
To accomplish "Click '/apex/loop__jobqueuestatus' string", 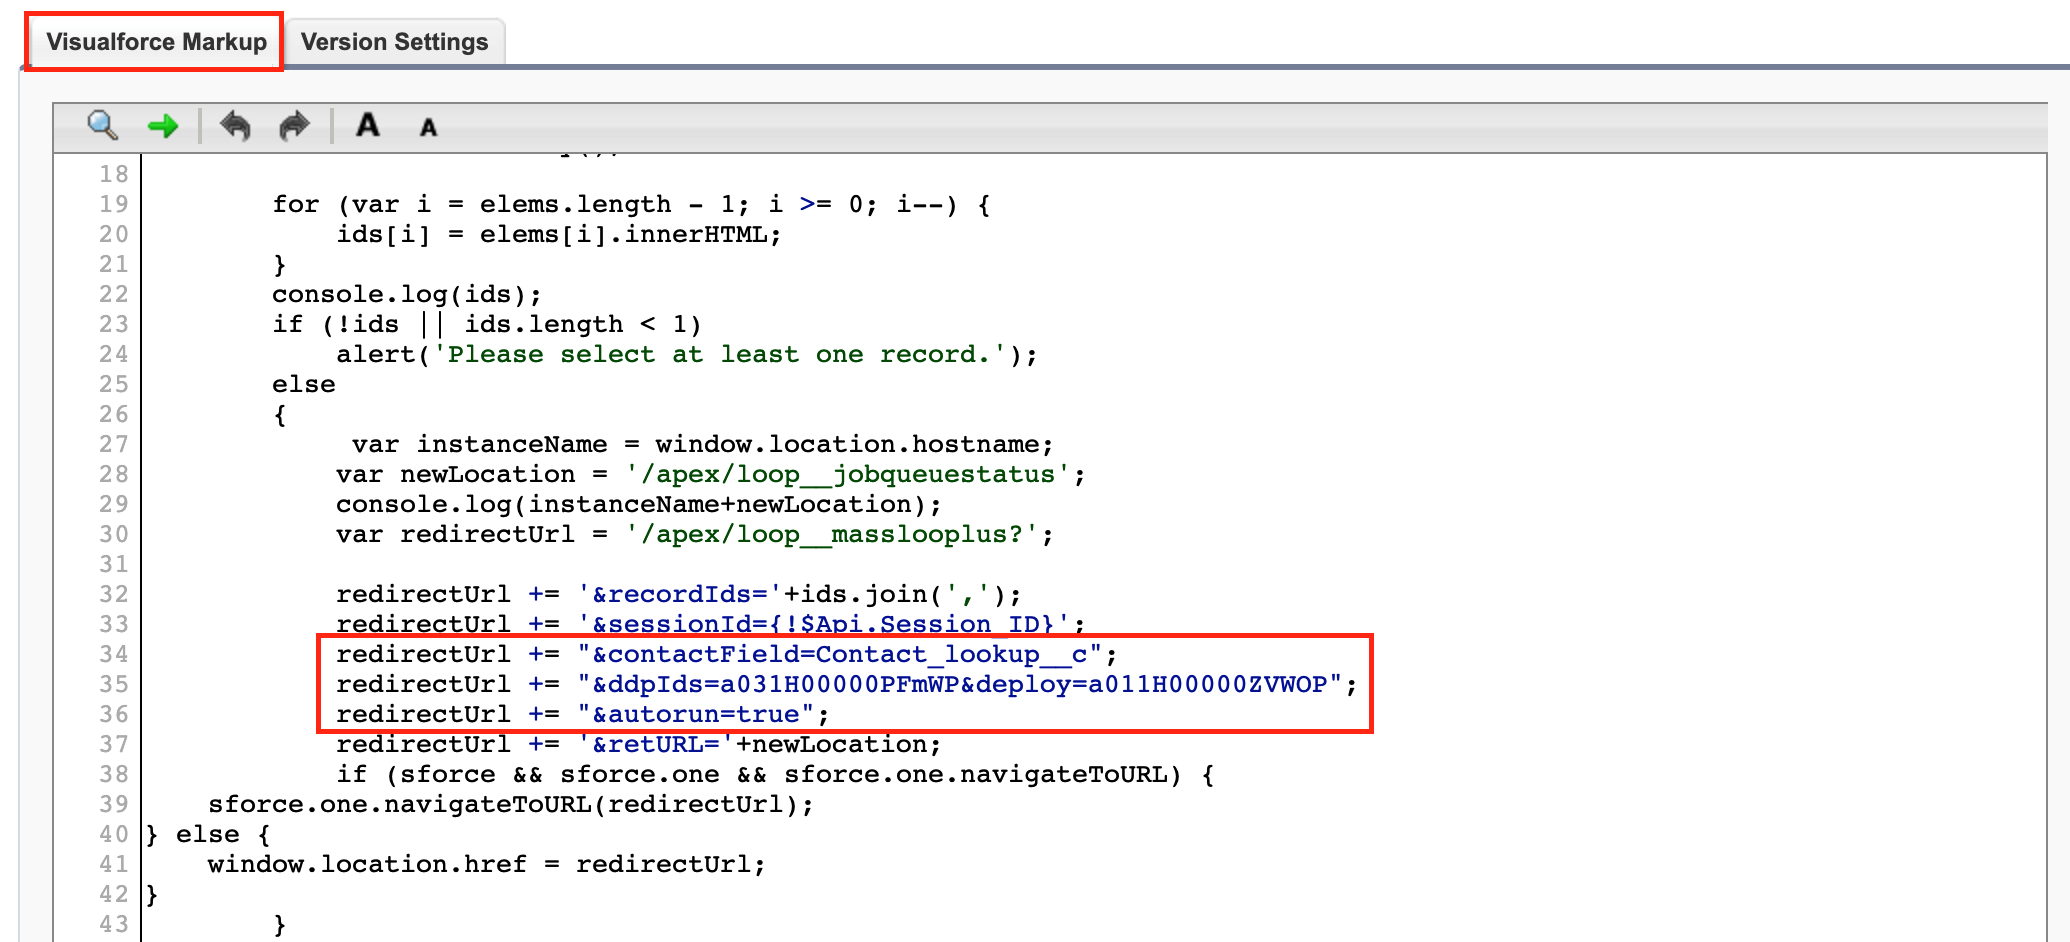I will click(847, 474).
